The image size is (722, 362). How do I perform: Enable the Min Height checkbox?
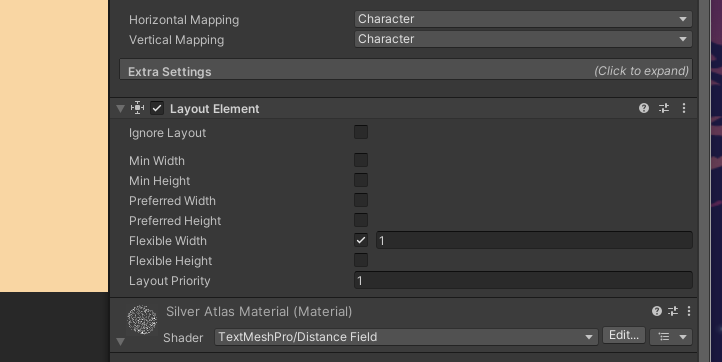(361, 180)
